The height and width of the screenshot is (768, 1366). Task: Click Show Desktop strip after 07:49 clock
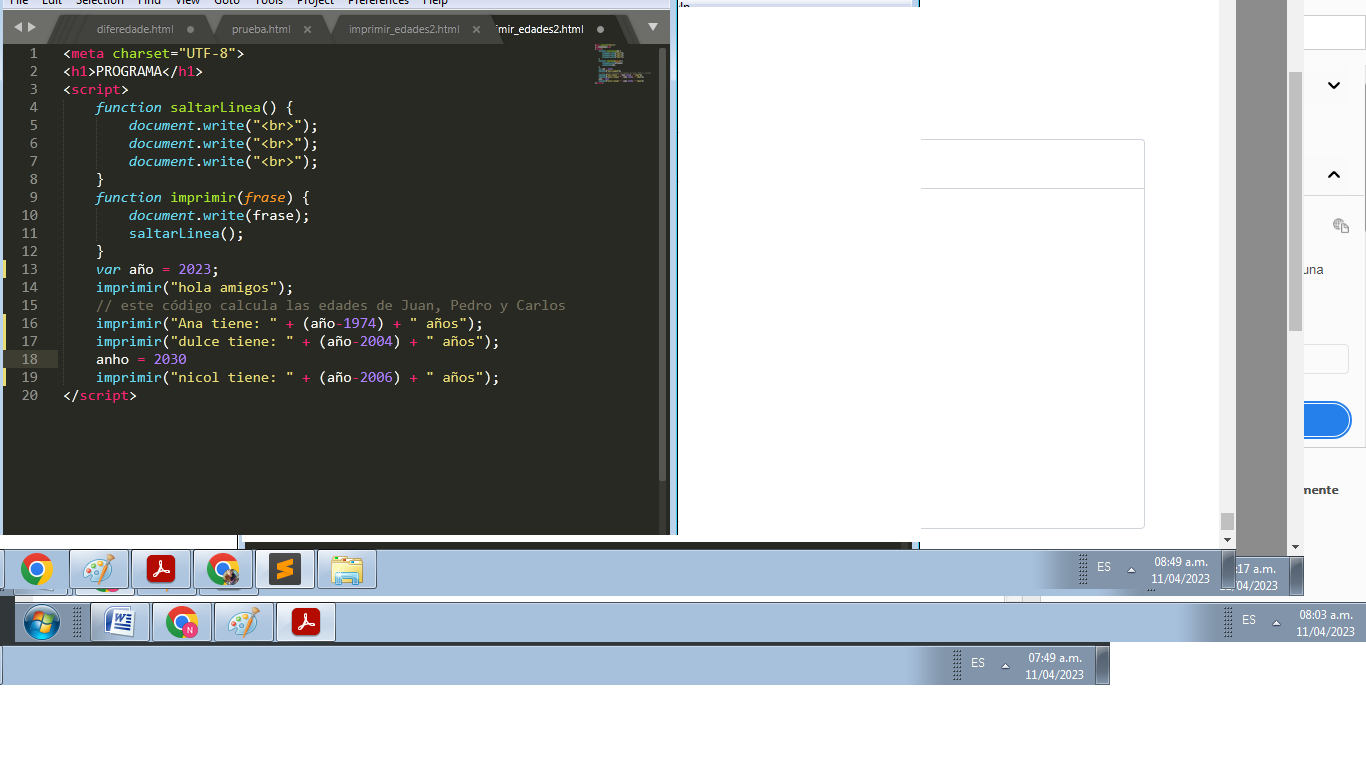[x=1103, y=665]
